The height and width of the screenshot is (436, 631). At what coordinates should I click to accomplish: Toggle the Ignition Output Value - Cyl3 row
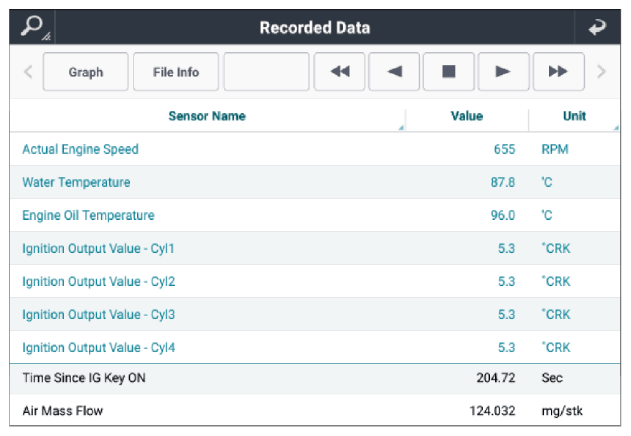coord(315,314)
